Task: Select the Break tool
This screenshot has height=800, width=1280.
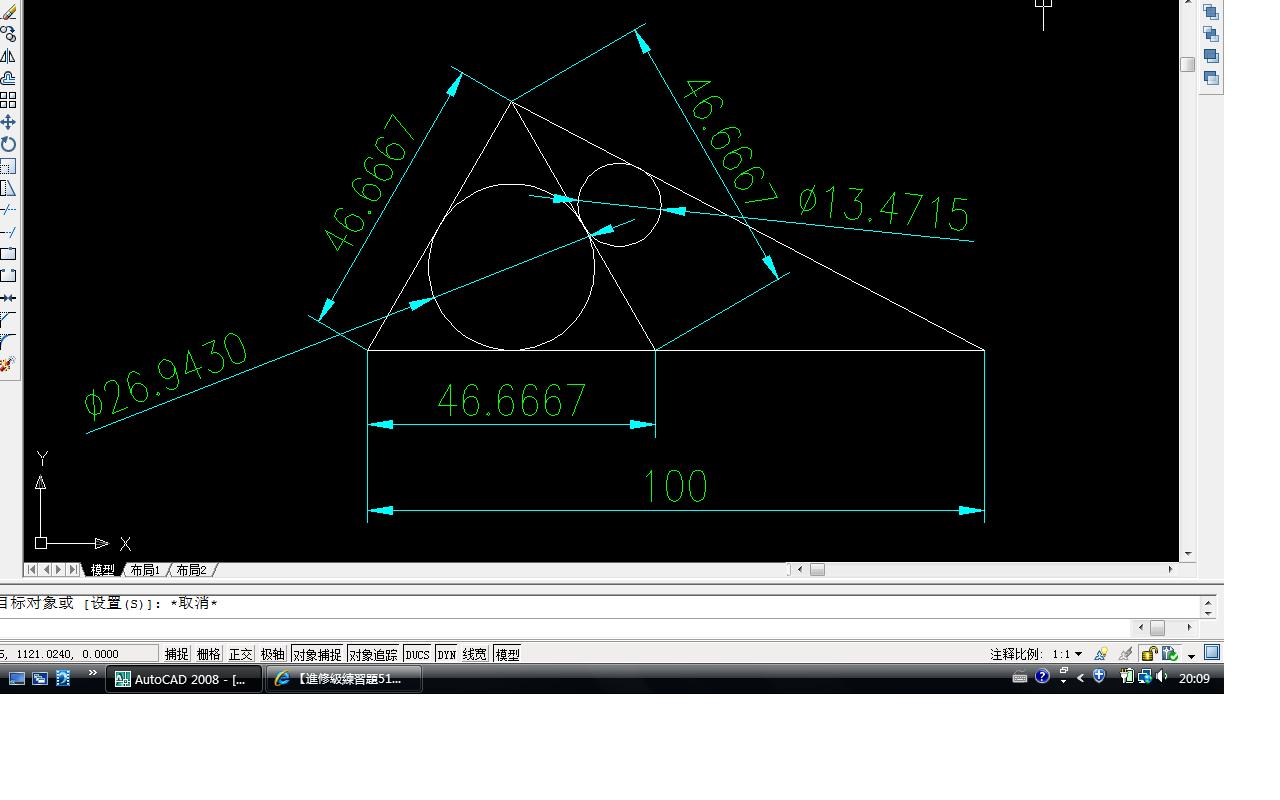Action: 8,276
